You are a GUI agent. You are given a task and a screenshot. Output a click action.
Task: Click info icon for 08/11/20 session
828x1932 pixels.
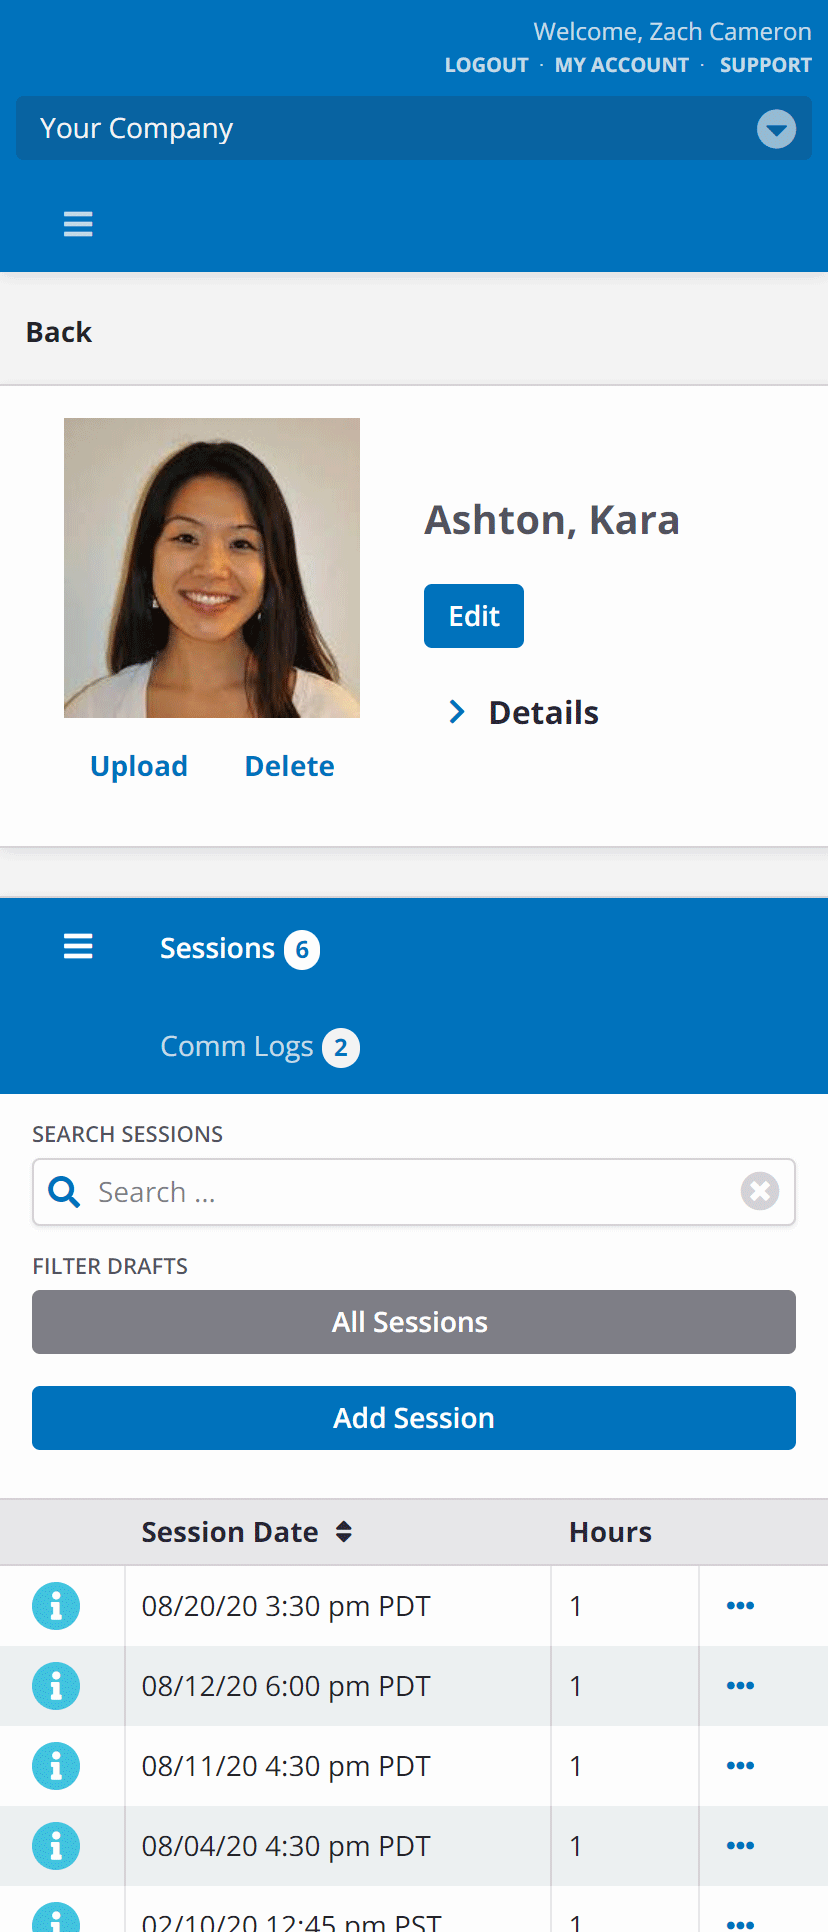56,1766
